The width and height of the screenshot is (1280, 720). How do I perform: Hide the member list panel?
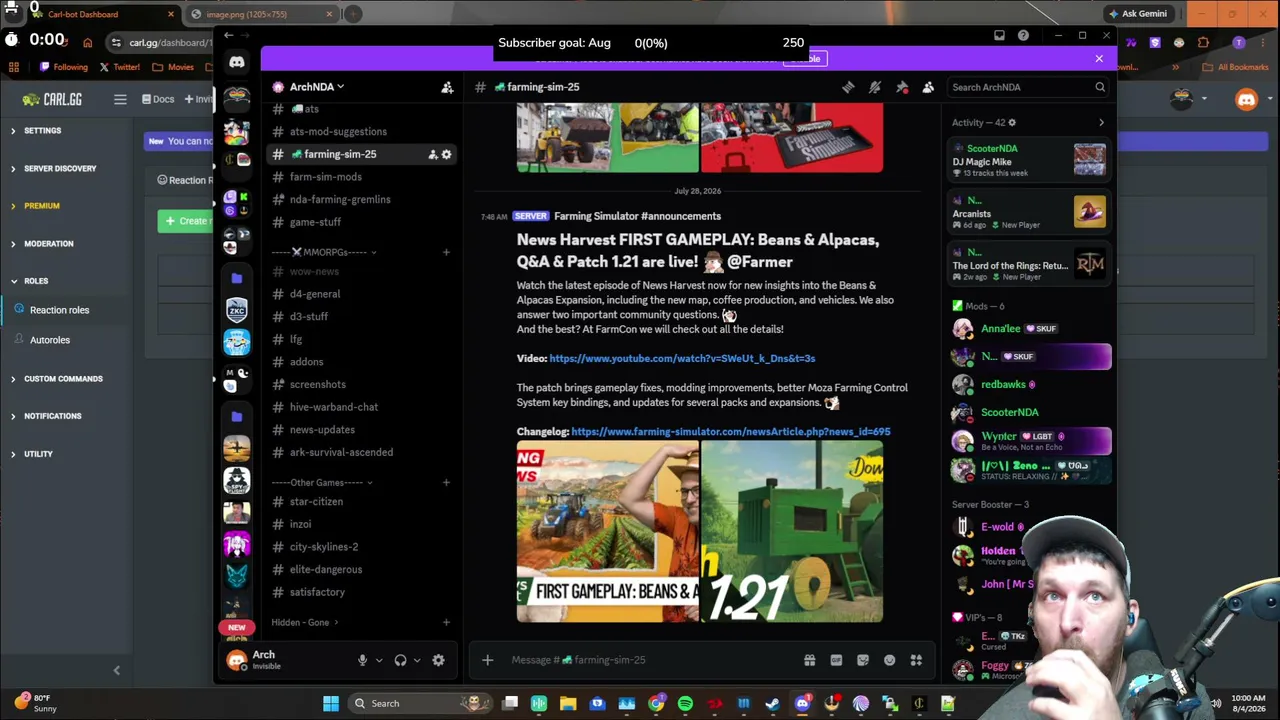[x=928, y=87]
